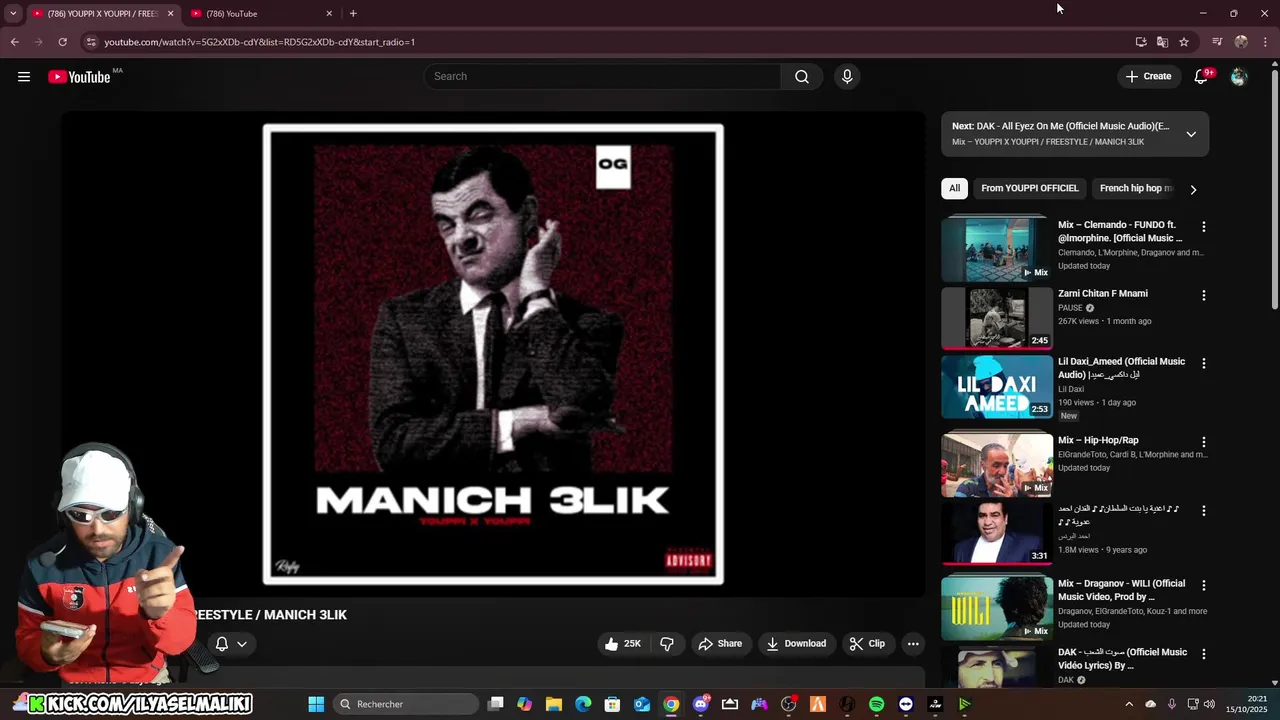The image size is (1280, 720).
Task: Click the page vertical scrollbar
Action: pos(1274,190)
